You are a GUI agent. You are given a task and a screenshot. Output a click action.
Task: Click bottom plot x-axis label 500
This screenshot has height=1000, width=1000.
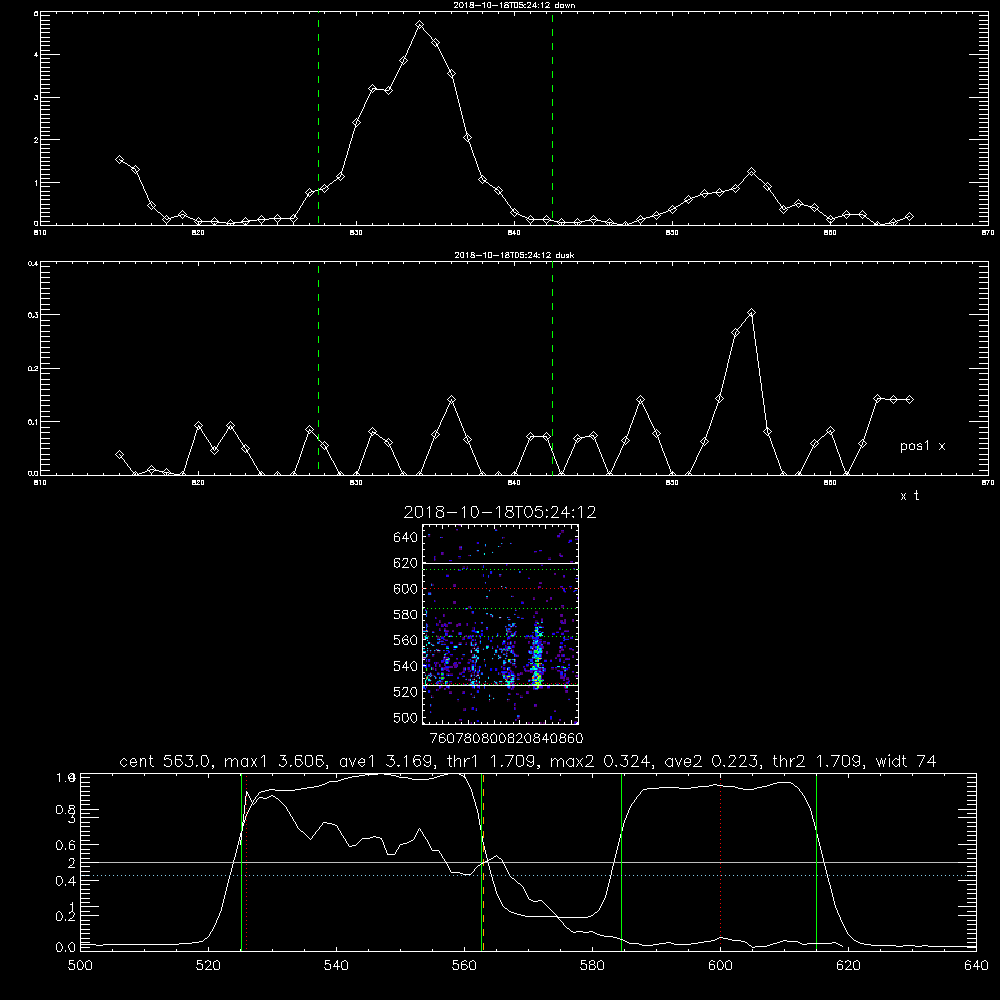80,966
